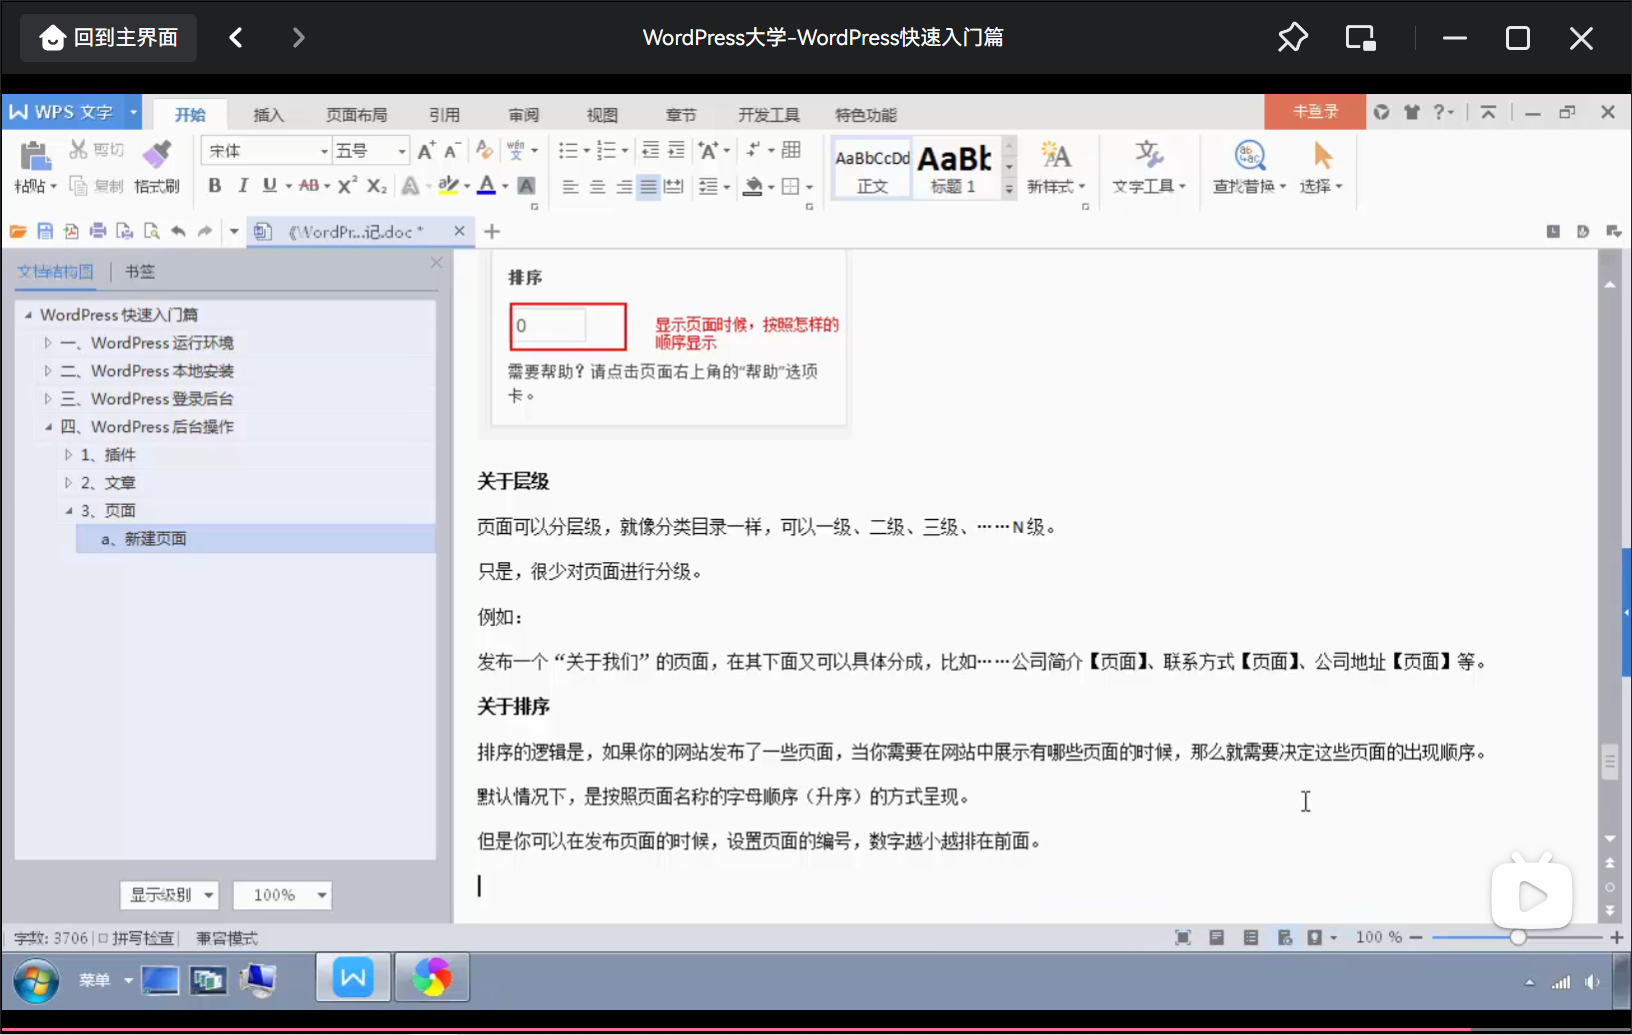Click the borders grid icon
1632x1035 pixels.
tap(791, 186)
